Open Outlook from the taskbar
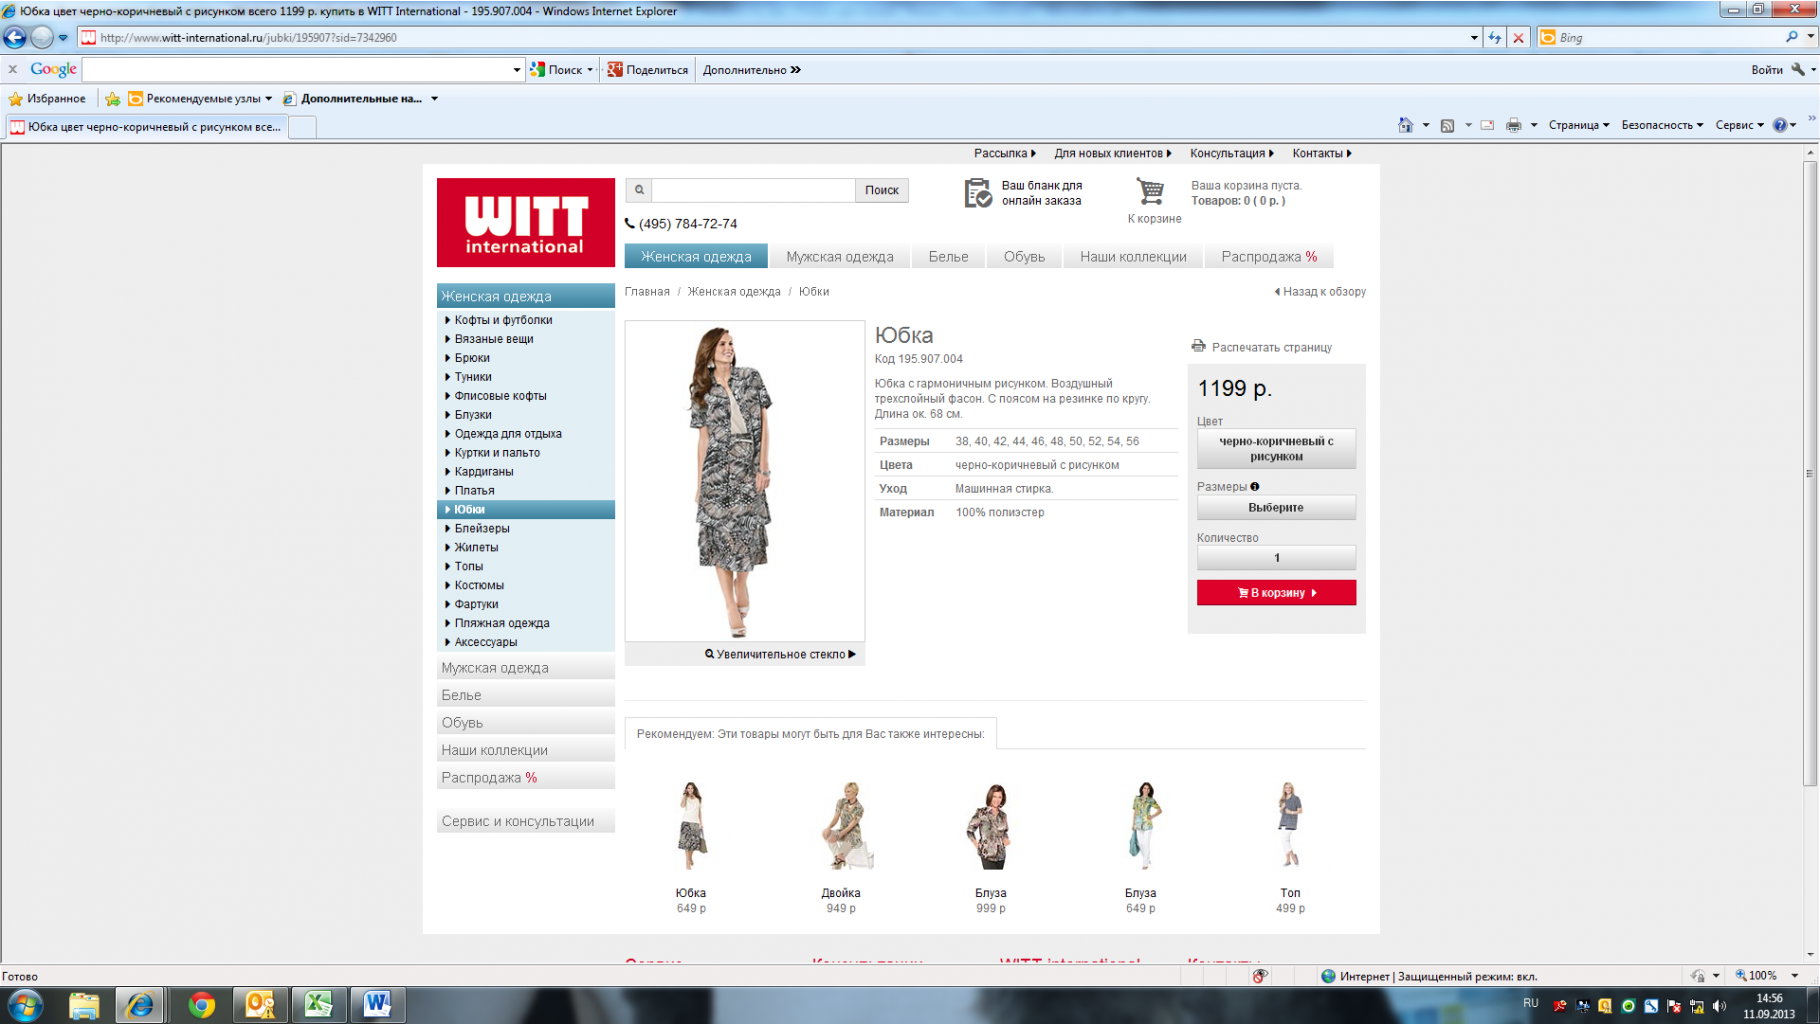This screenshot has height=1024, width=1820. 260,1005
